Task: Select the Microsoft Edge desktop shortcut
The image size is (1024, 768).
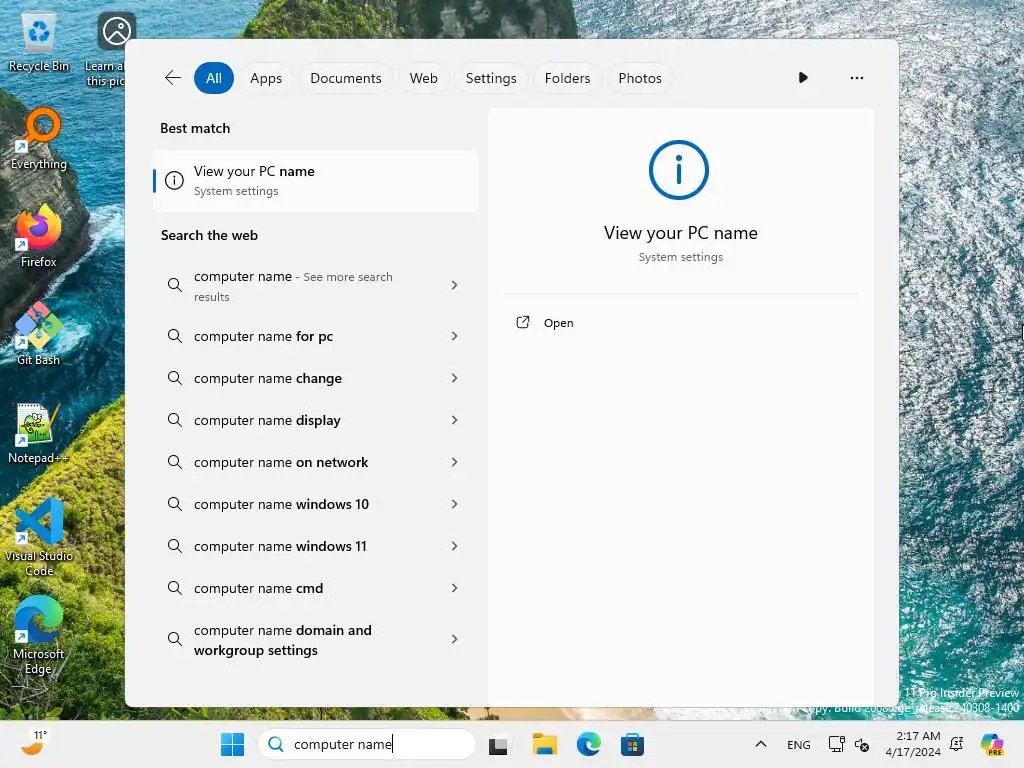Action: point(39,635)
